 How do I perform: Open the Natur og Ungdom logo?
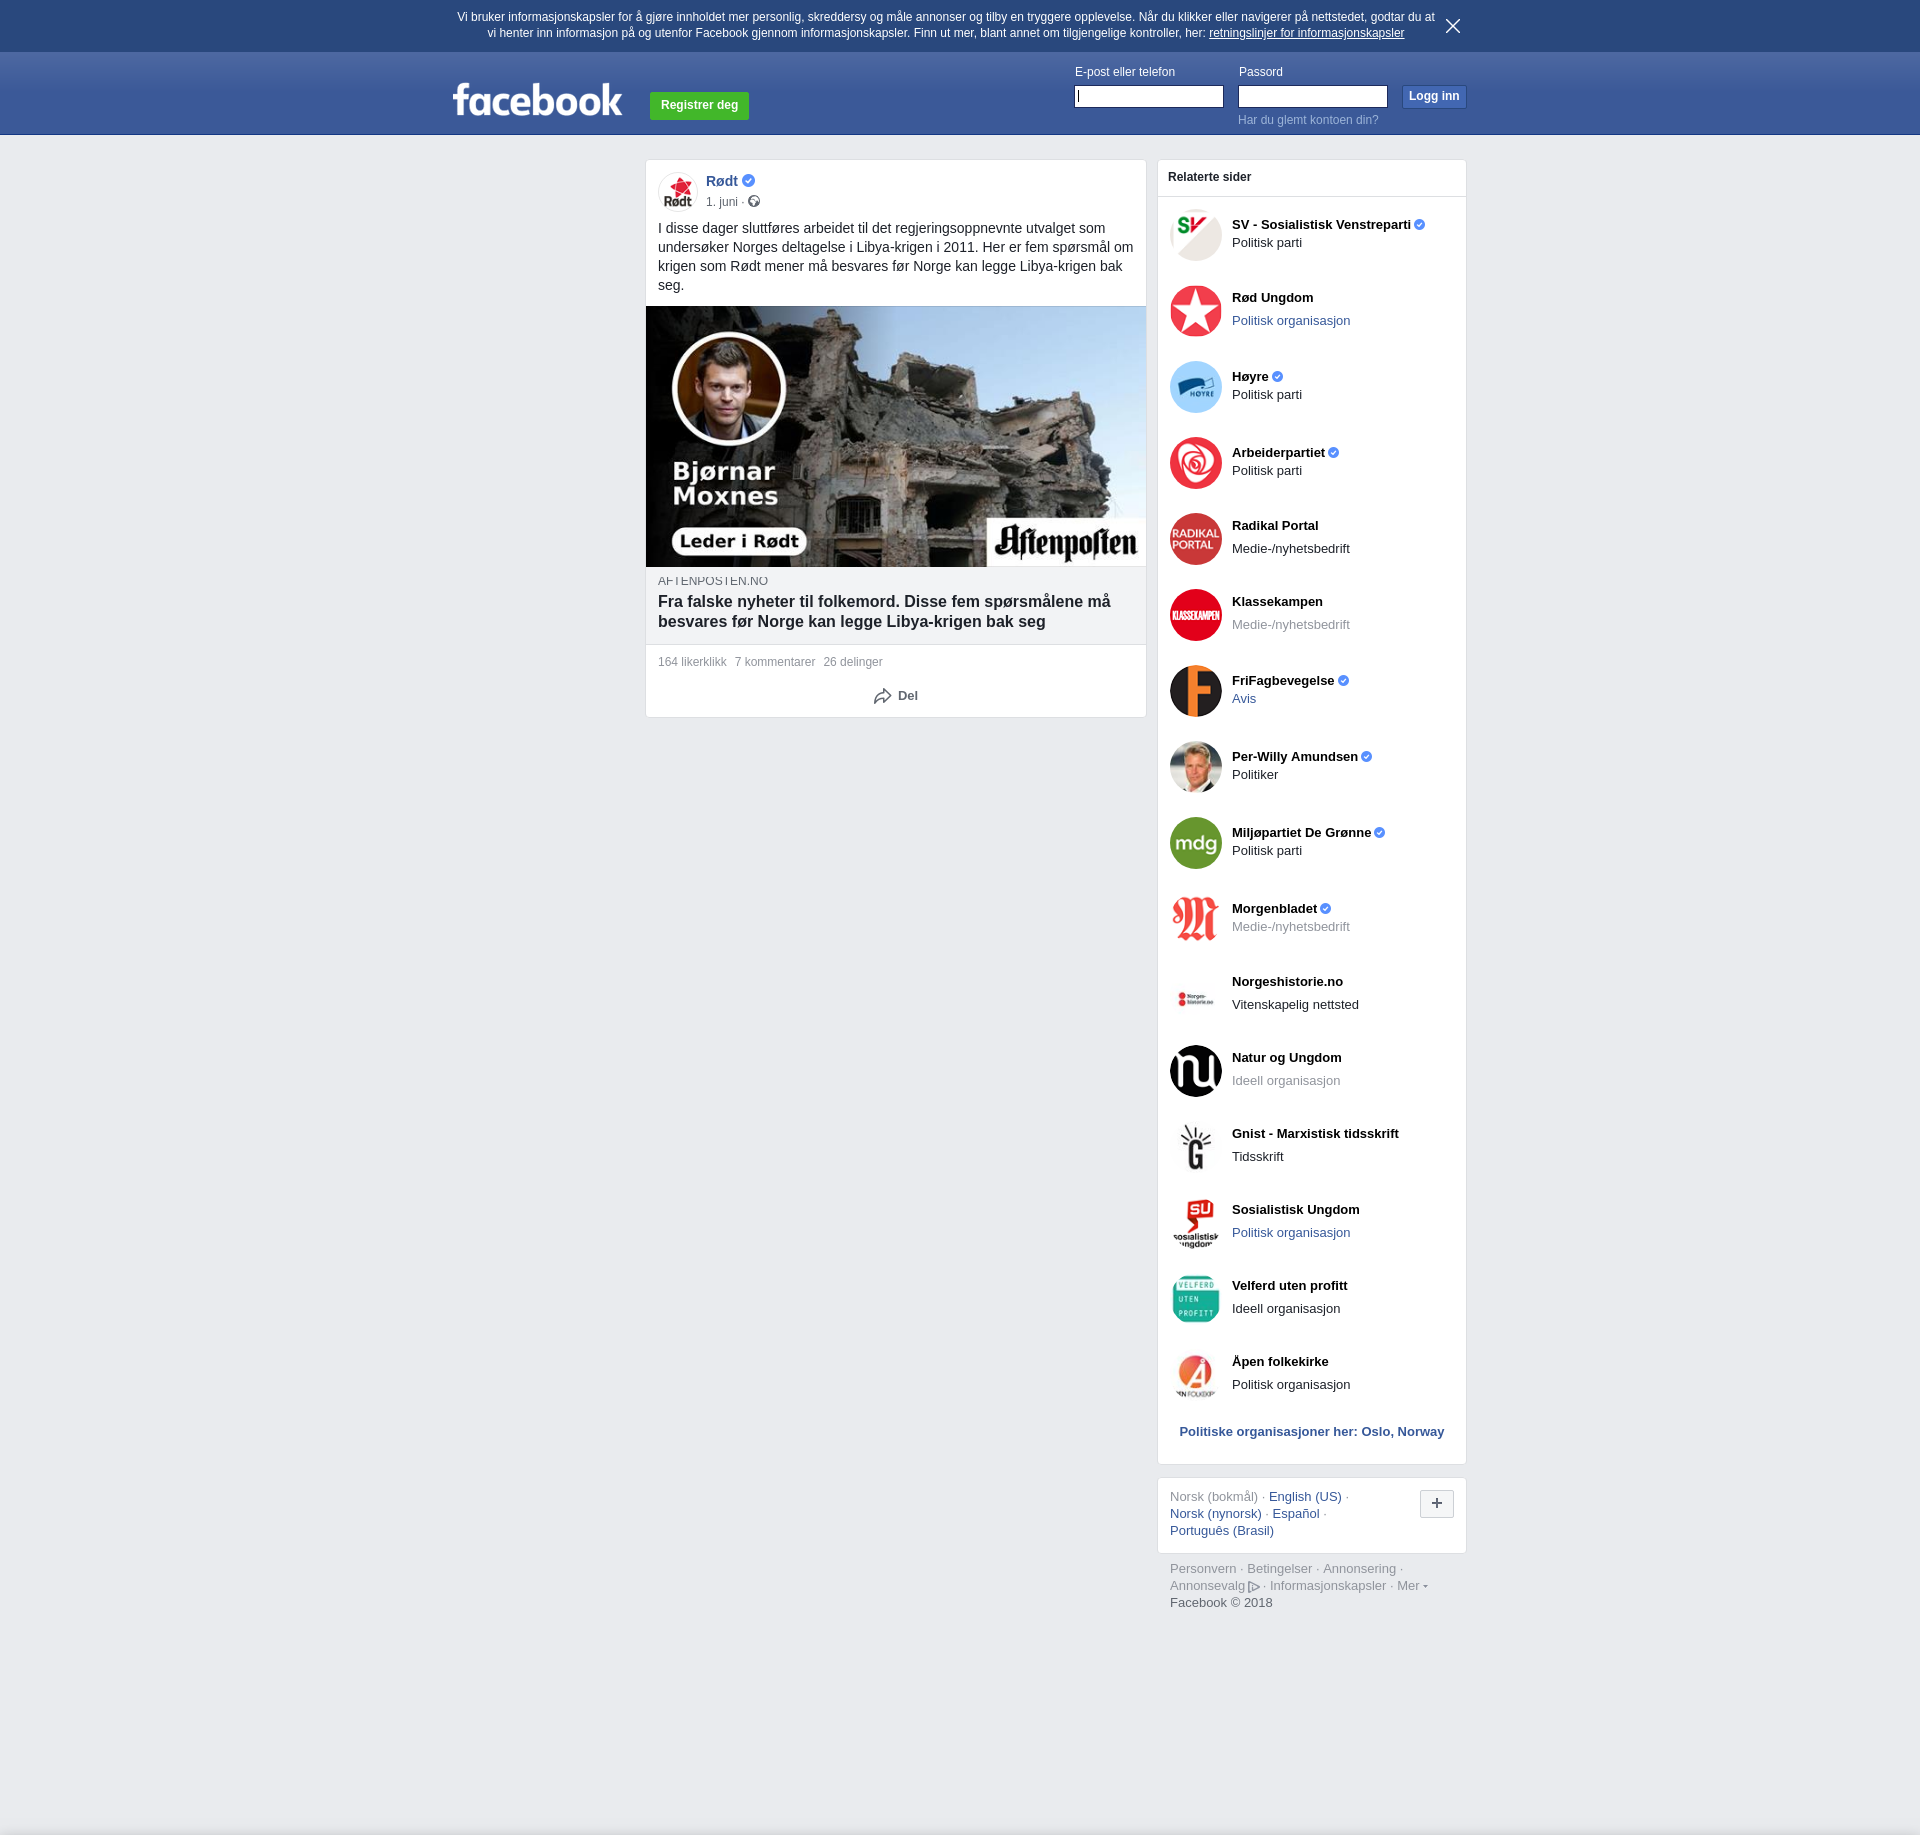pyautogui.click(x=1195, y=1071)
